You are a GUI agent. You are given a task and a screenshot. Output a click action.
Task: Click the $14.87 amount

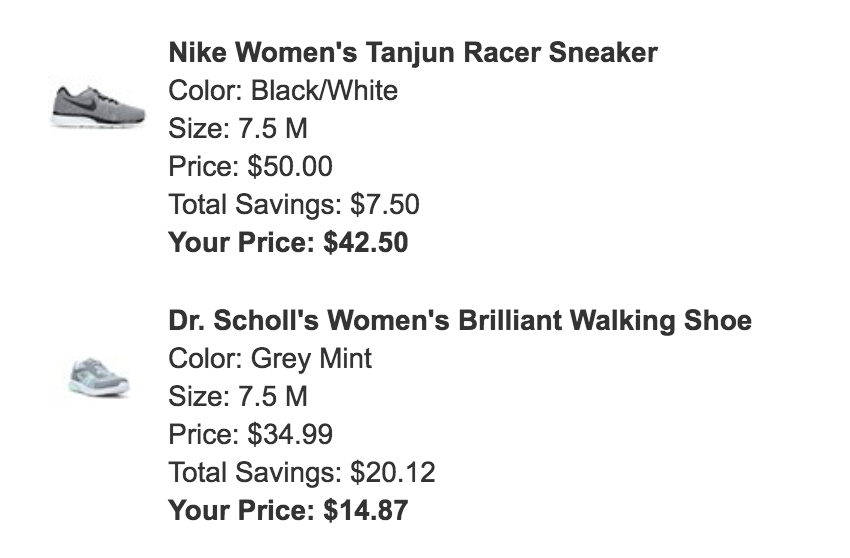(366, 510)
